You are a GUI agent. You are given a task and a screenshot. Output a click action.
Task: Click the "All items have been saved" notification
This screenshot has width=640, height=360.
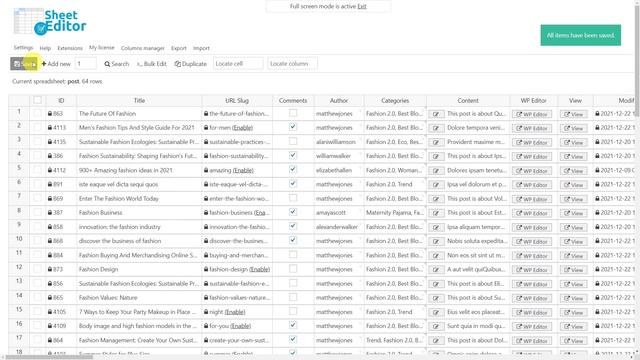click(x=580, y=35)
